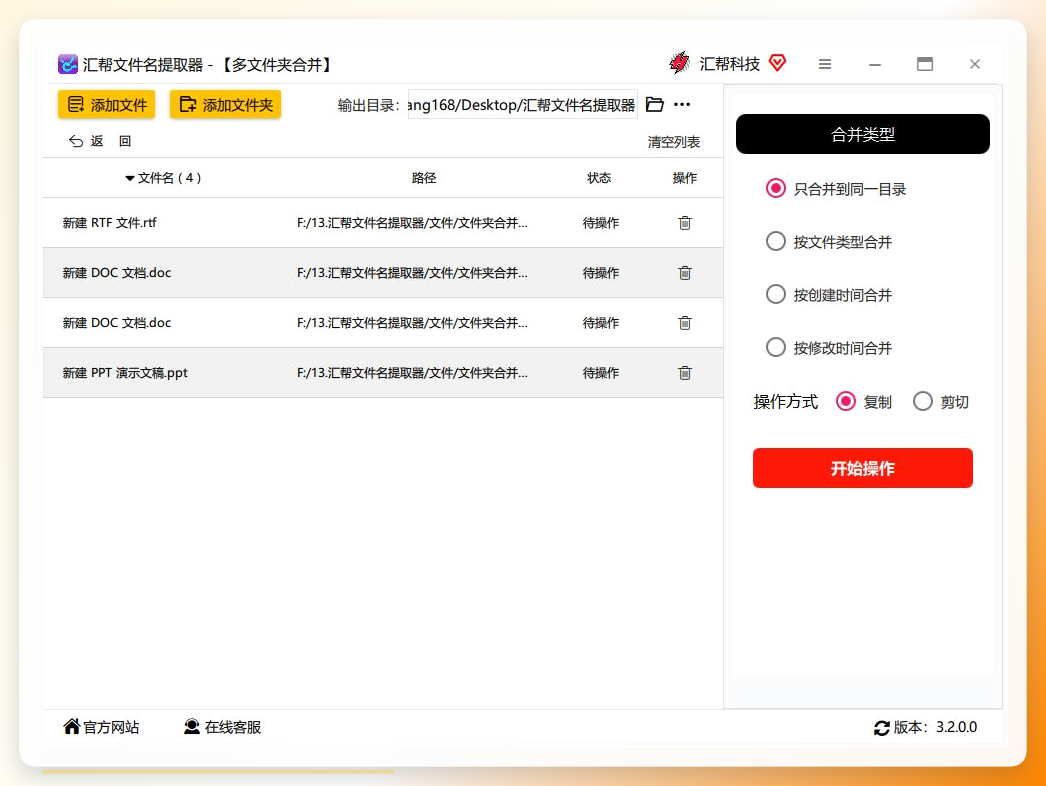The image size is (1046, 786).
Task: Click the 版本: 3.2.0.0 text
Action: tap(935, 727)
